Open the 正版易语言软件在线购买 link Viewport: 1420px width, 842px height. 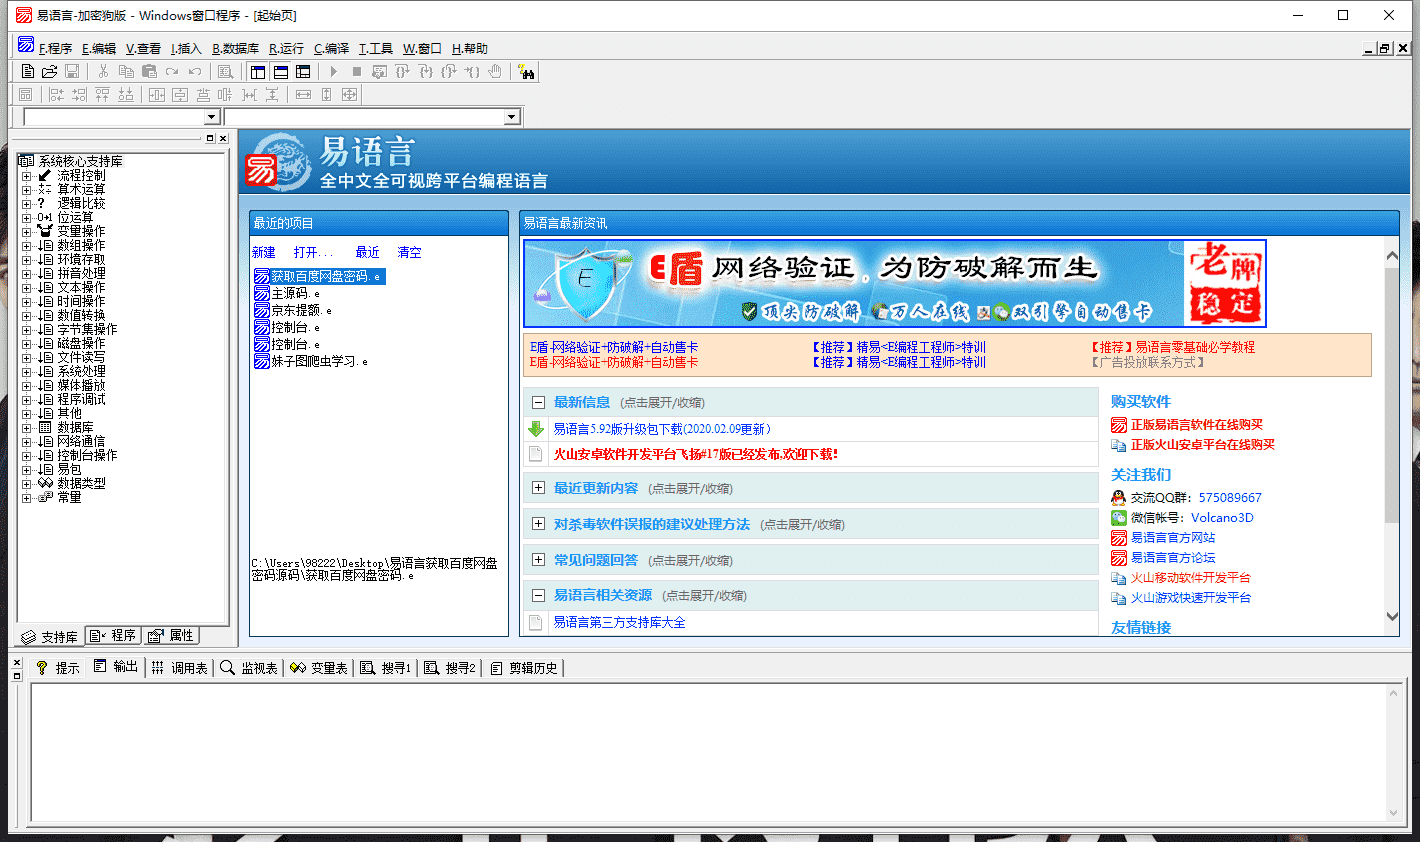point(1197,424)
